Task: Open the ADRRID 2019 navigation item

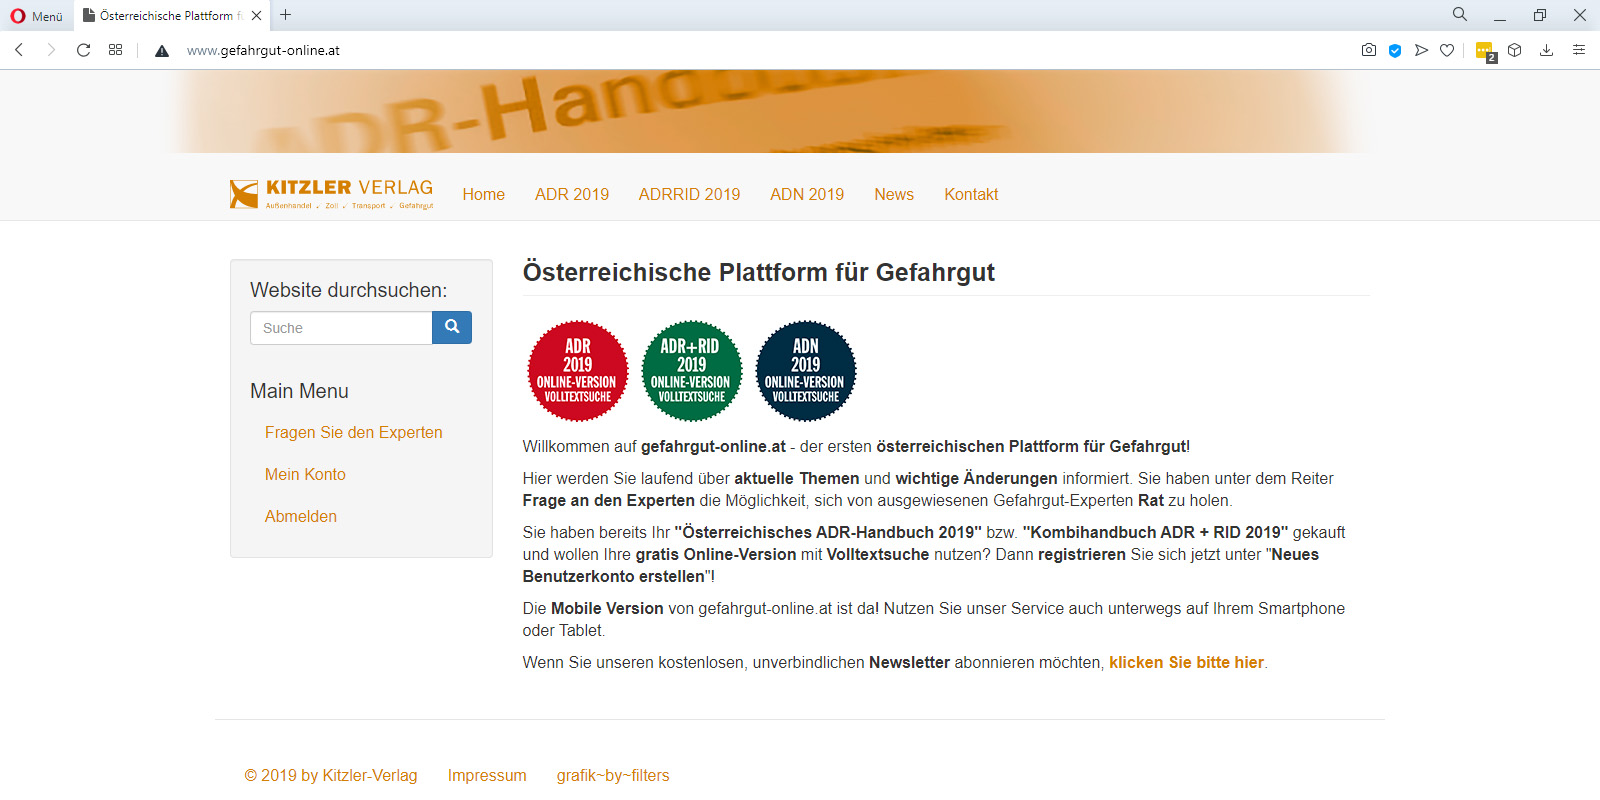Action: pyautogui.click(x=690, y=194)
